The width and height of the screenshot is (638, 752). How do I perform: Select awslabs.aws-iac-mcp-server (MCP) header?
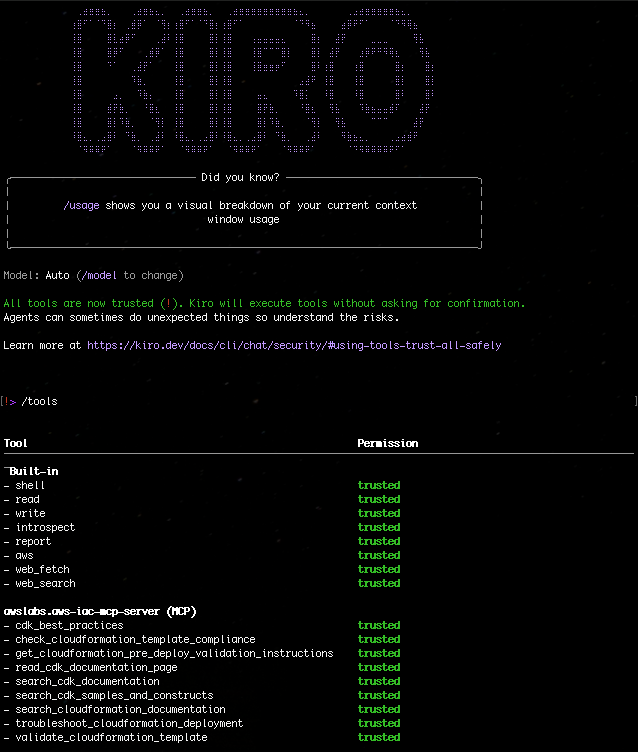click(x=100, y=611)
